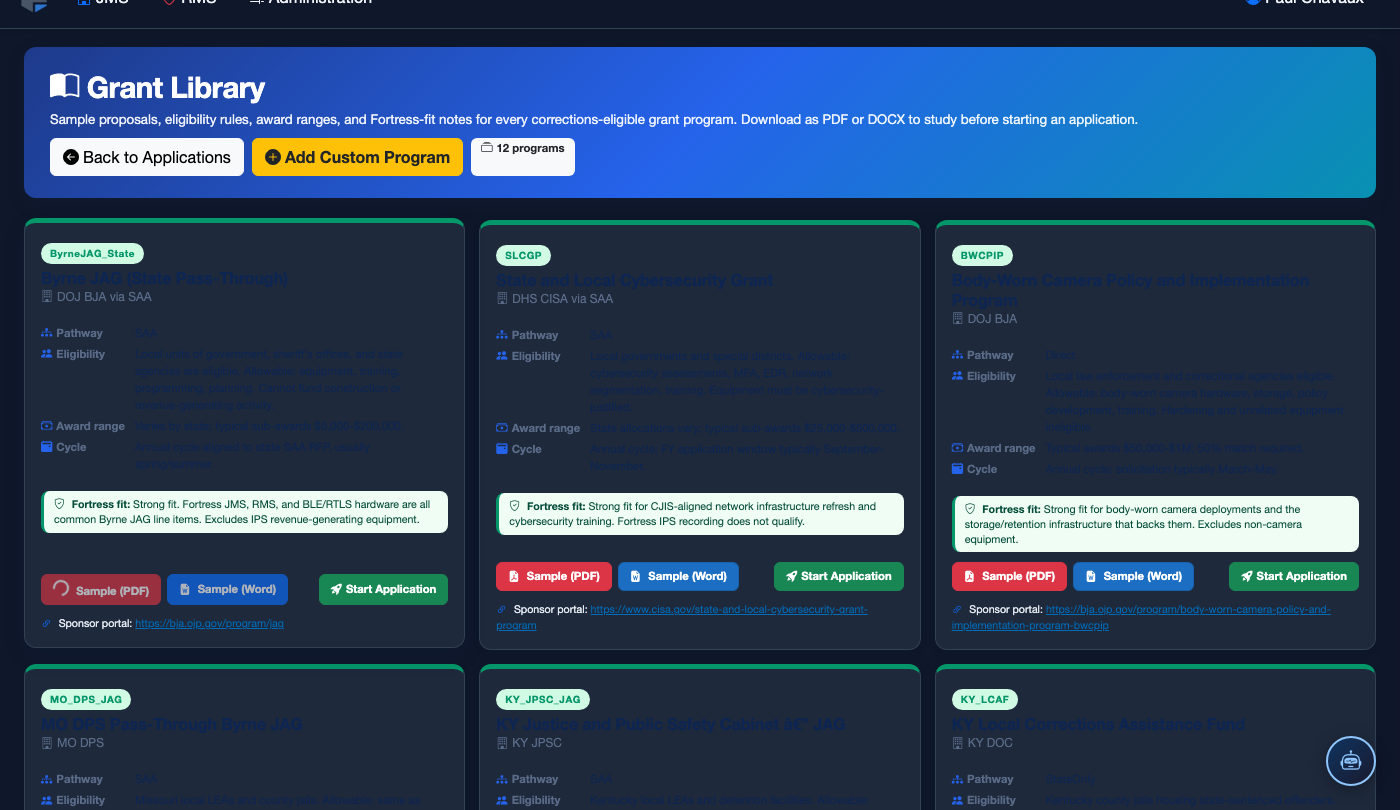The height and width of the screenshot is (810, 1400).
Task: Click 'MO DPS' sponsor text
Action: pyautogui.click(x=80, y=743)
